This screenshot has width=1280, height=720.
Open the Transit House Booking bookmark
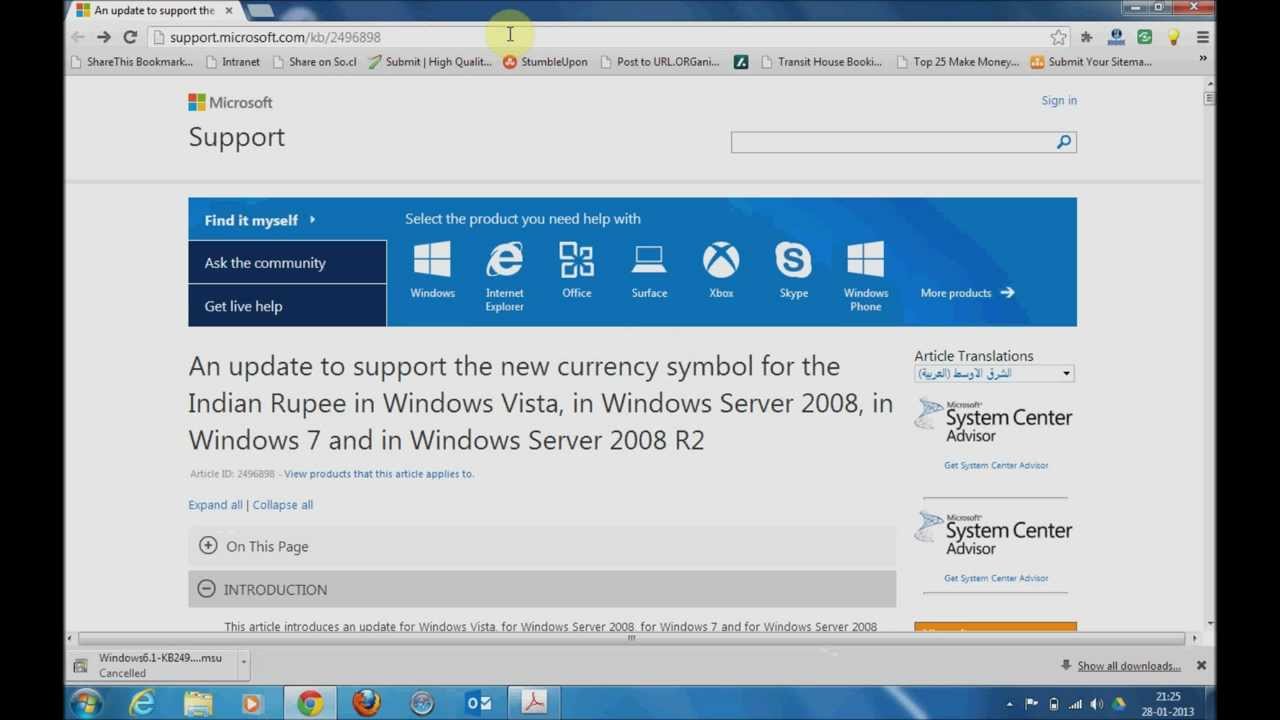[821, 62]
